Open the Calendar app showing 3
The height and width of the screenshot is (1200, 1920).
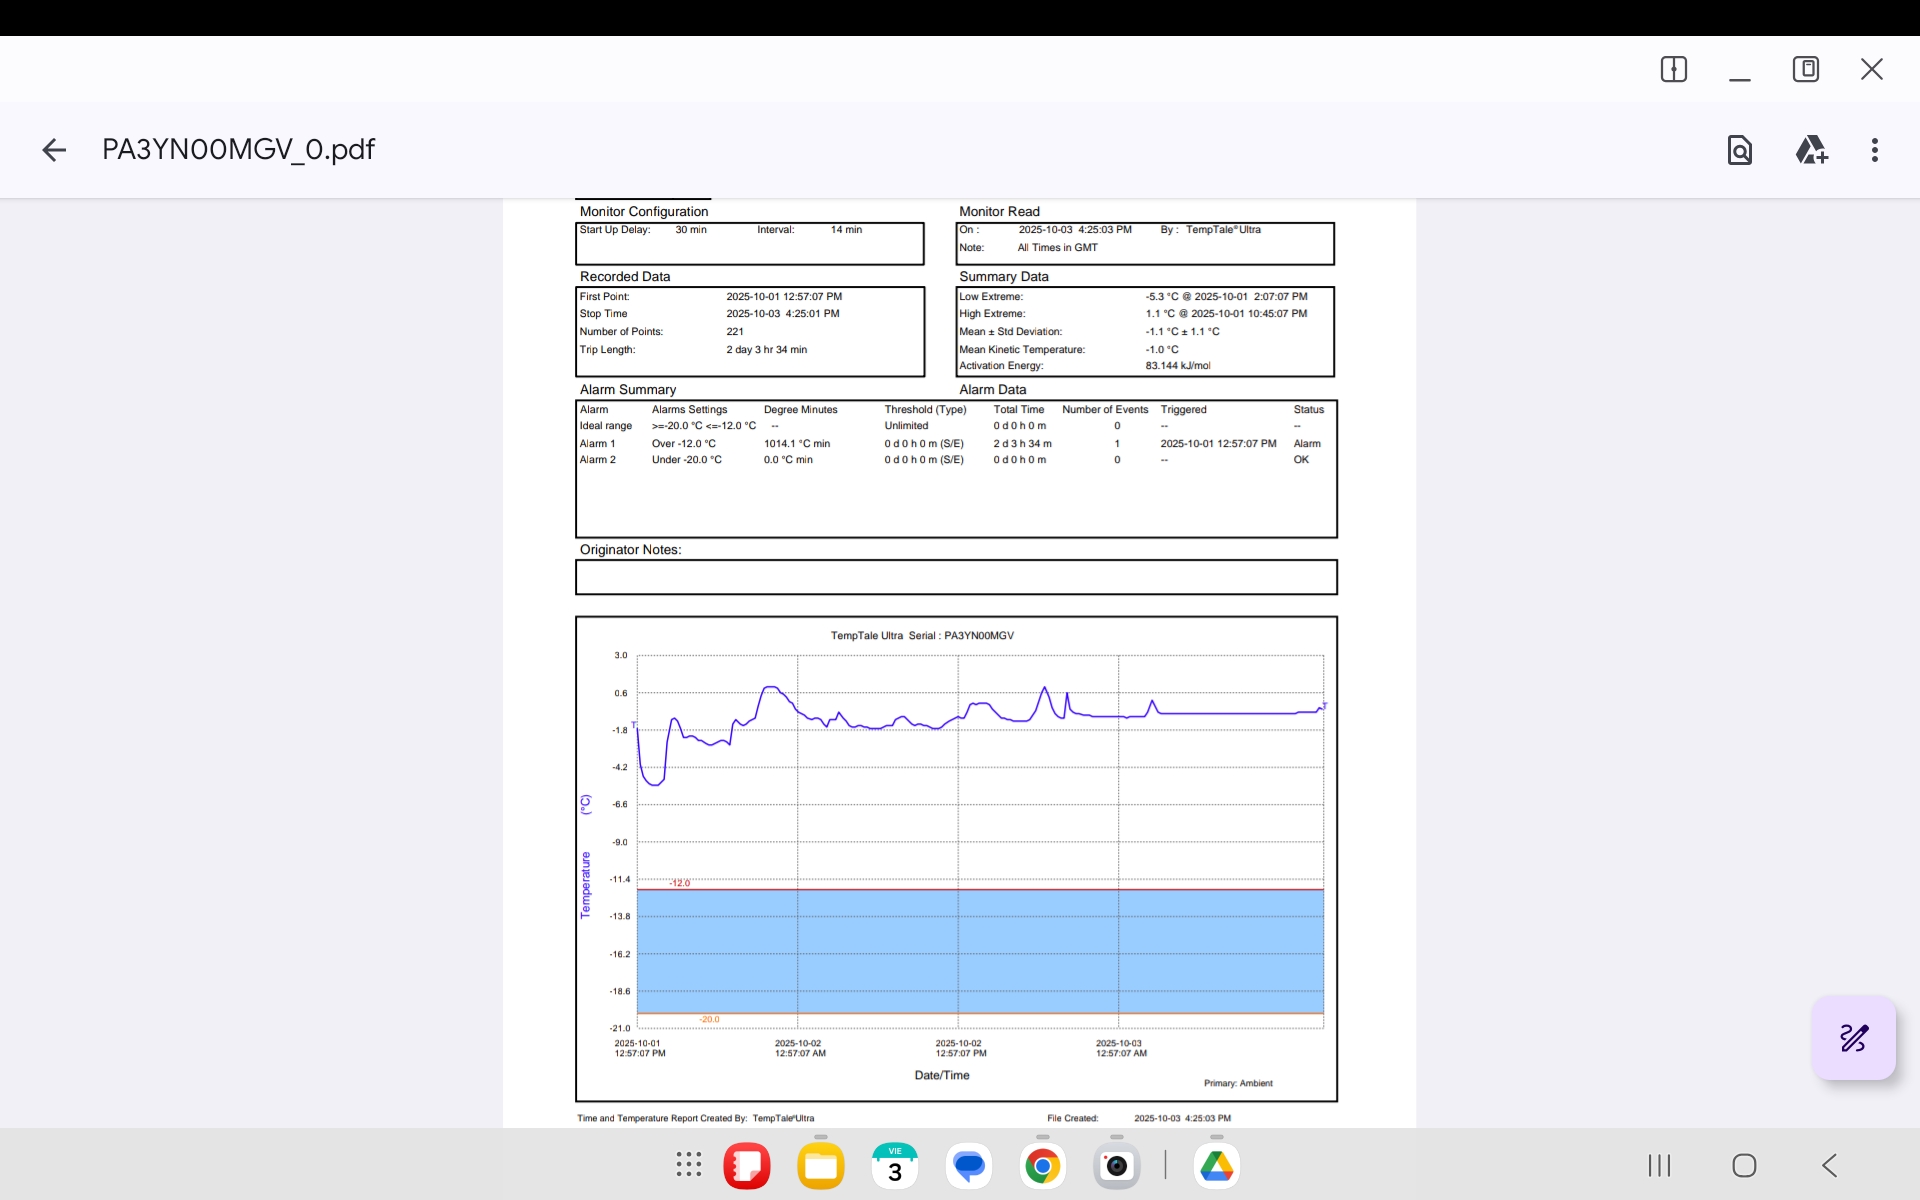pos(895,1166)
